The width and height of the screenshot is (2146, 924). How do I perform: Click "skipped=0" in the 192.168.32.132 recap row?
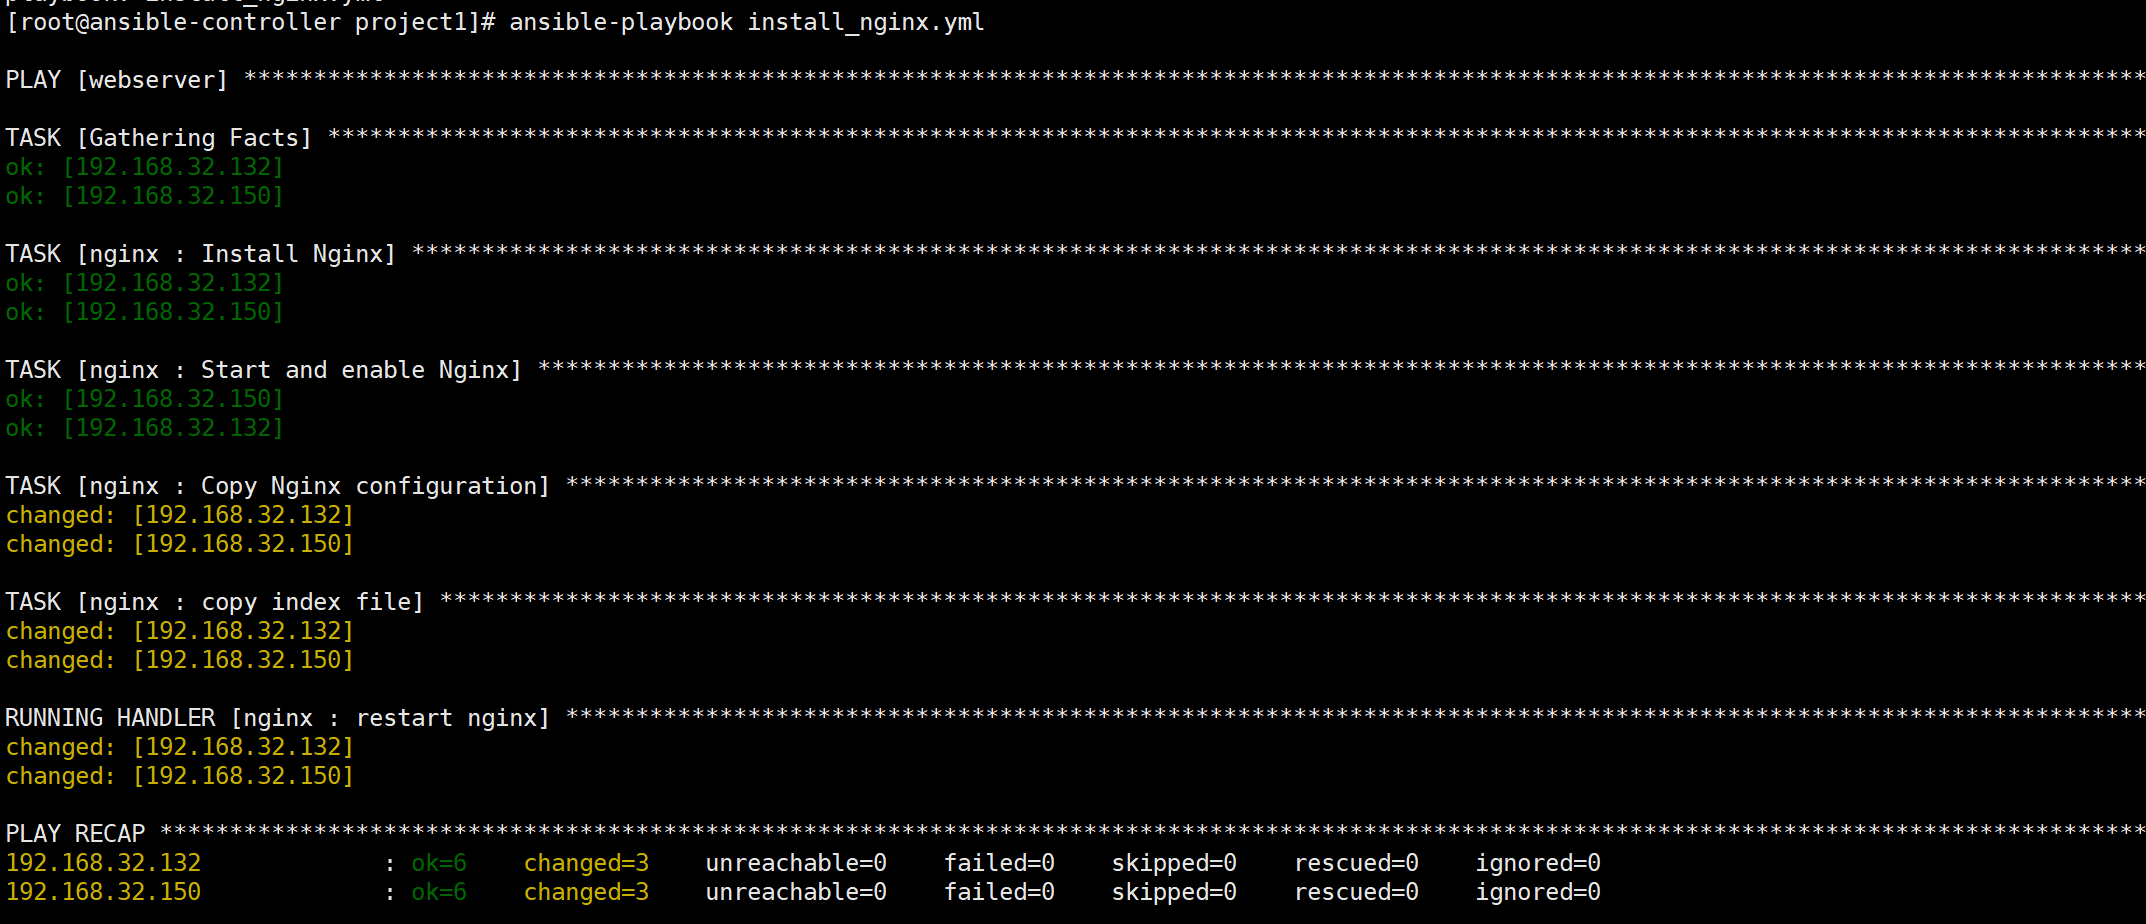pyautogui.click(x=1175, y=863)
